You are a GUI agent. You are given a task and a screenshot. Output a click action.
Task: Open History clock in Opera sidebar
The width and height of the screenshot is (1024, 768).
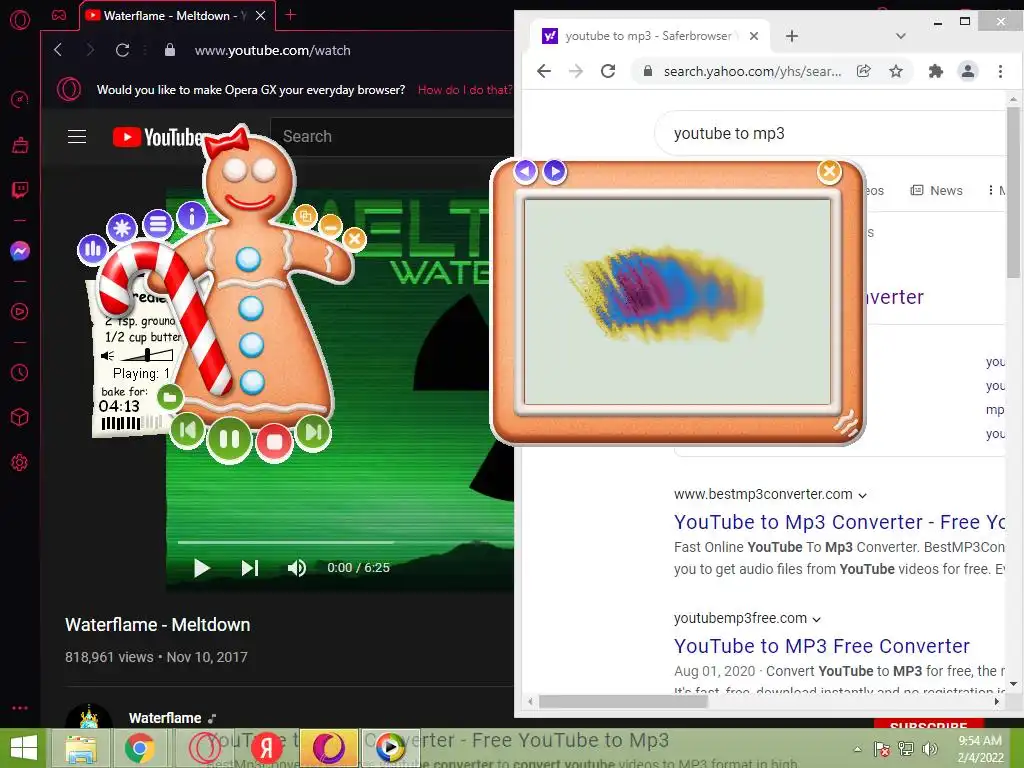pyautogui.click(x=20, y=372)
